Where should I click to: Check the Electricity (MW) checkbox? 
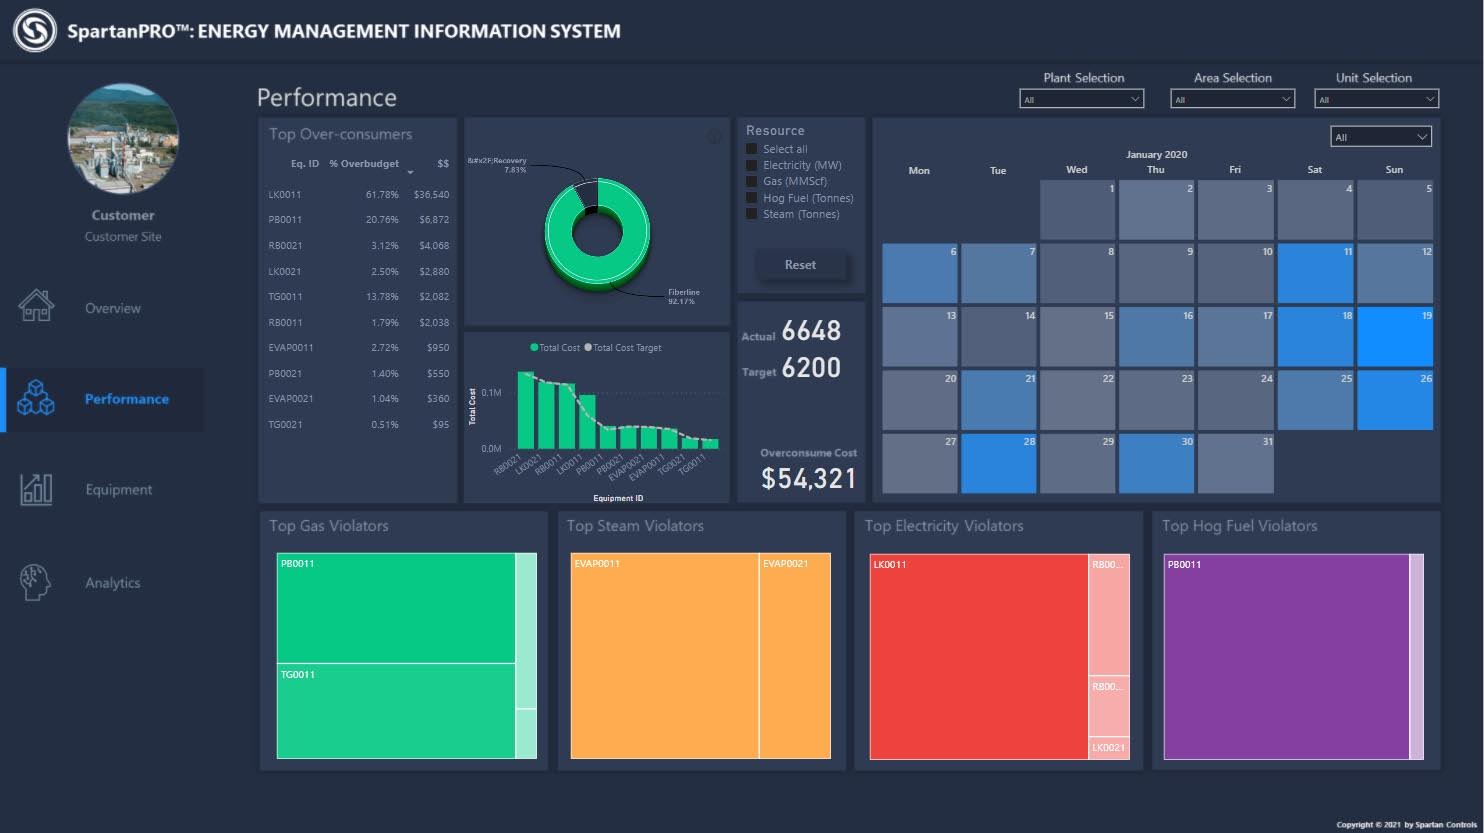tap(752, 165)
